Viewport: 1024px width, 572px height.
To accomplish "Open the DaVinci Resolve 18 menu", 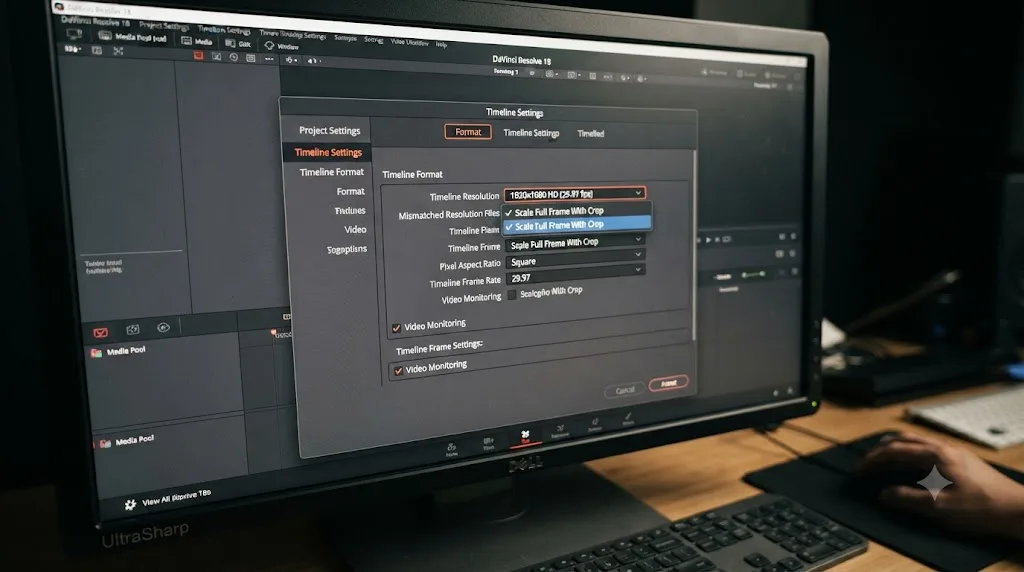I will pos(96,20).
